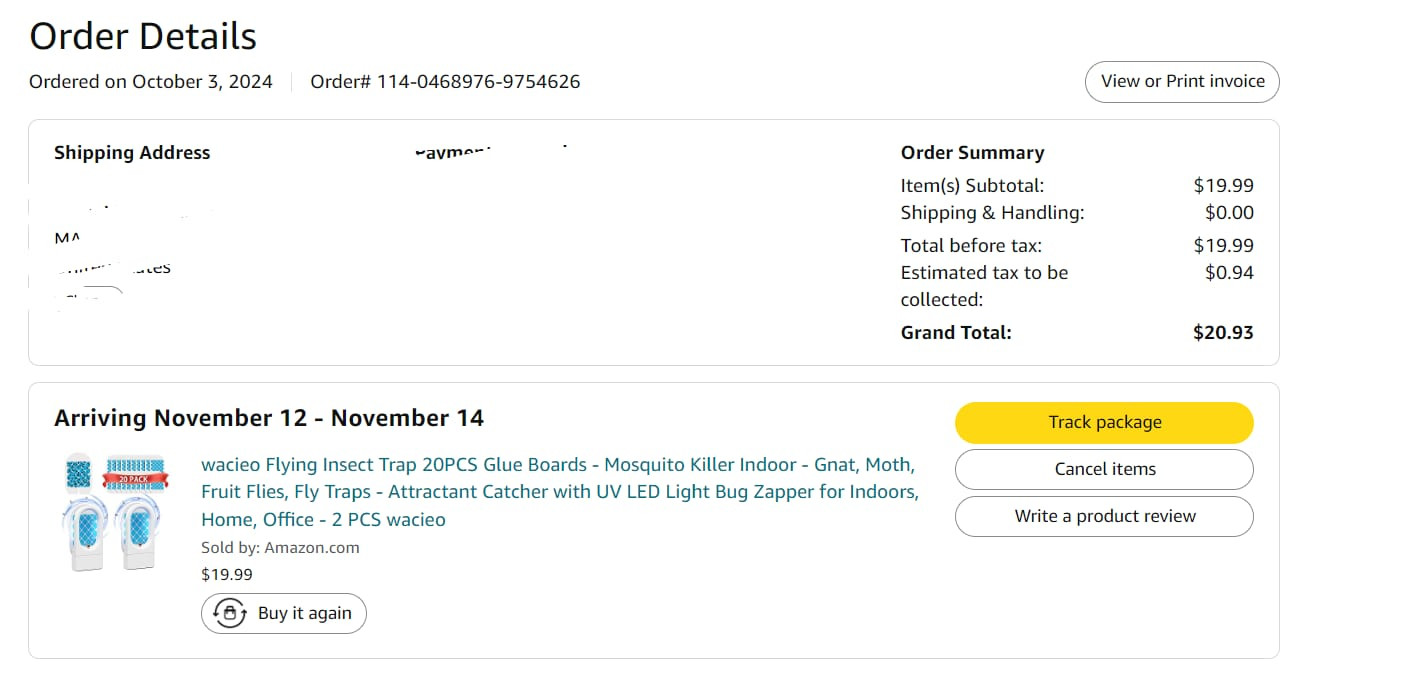Click the Arriving November 12 - November 14 heading
Screen dimensions: 1418x690
pyautogui.click(x=269, y=418)
